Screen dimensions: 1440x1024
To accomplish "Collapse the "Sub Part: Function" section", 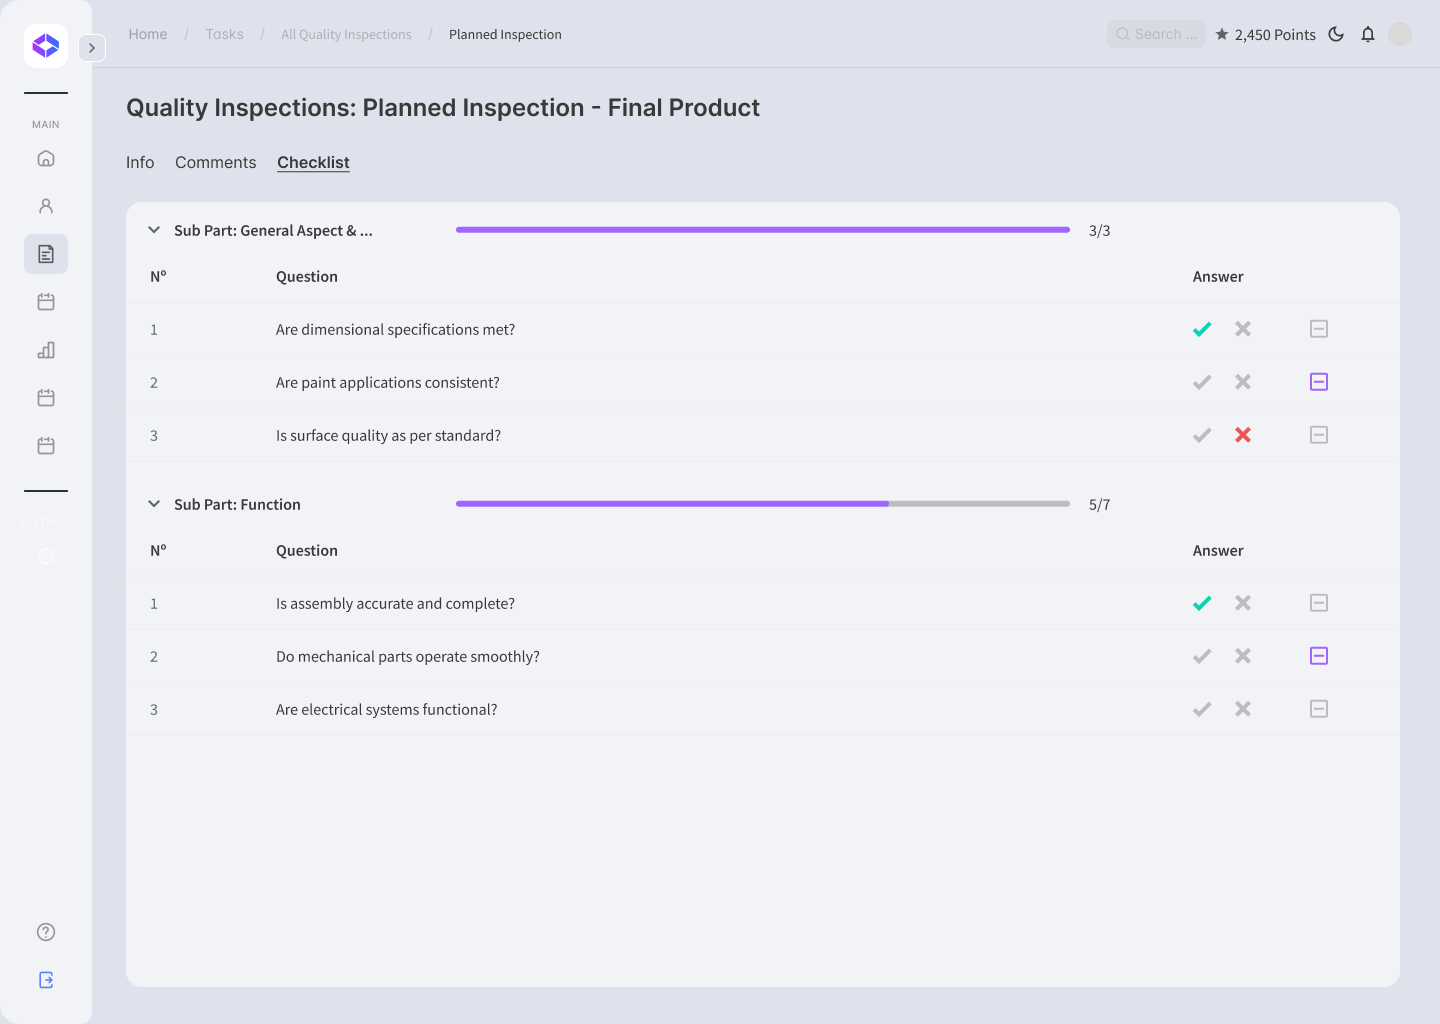I will [x=154, y=504].
